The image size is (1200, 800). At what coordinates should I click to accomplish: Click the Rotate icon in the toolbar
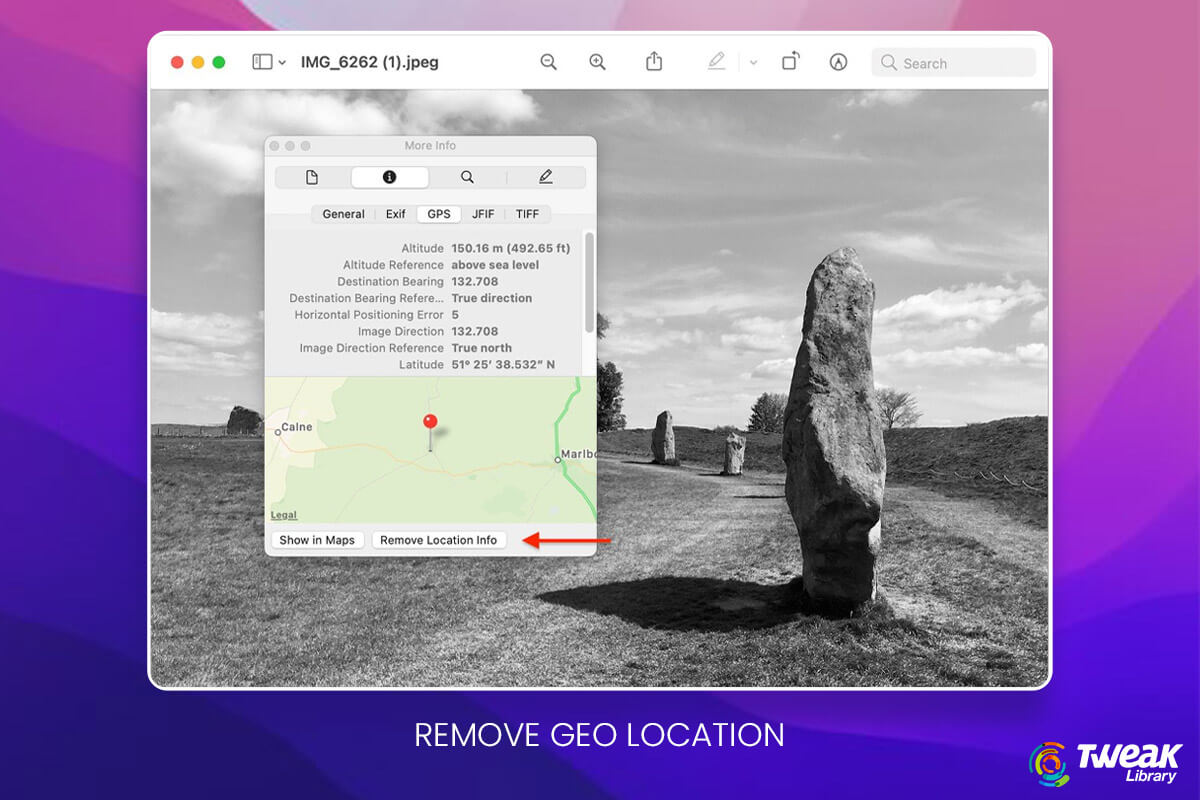pyautogui.click(x=789, y=61)
